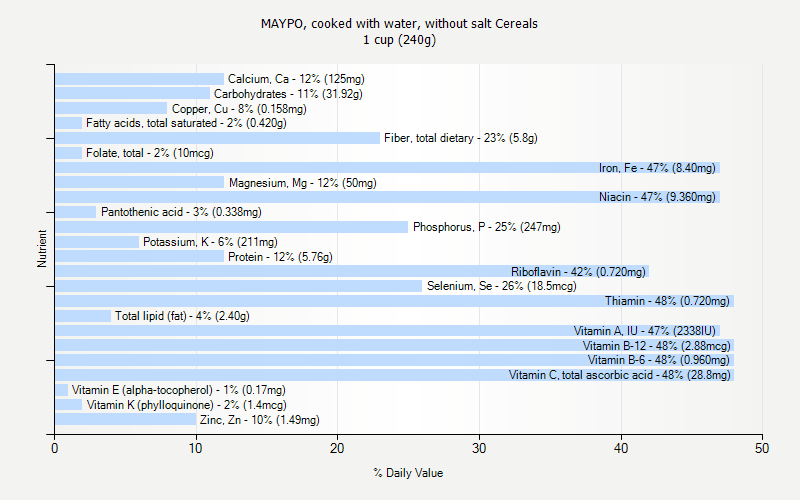This screenshot has width=800, height=500.
Task: Click the x-axis tick label 10
Action: point(196,448)
